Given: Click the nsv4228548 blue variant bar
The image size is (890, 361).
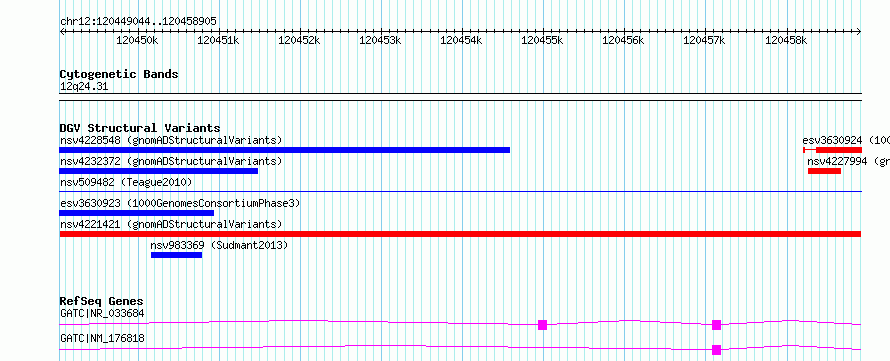Looking at the screenshot, I should click(x=284, y=150).
